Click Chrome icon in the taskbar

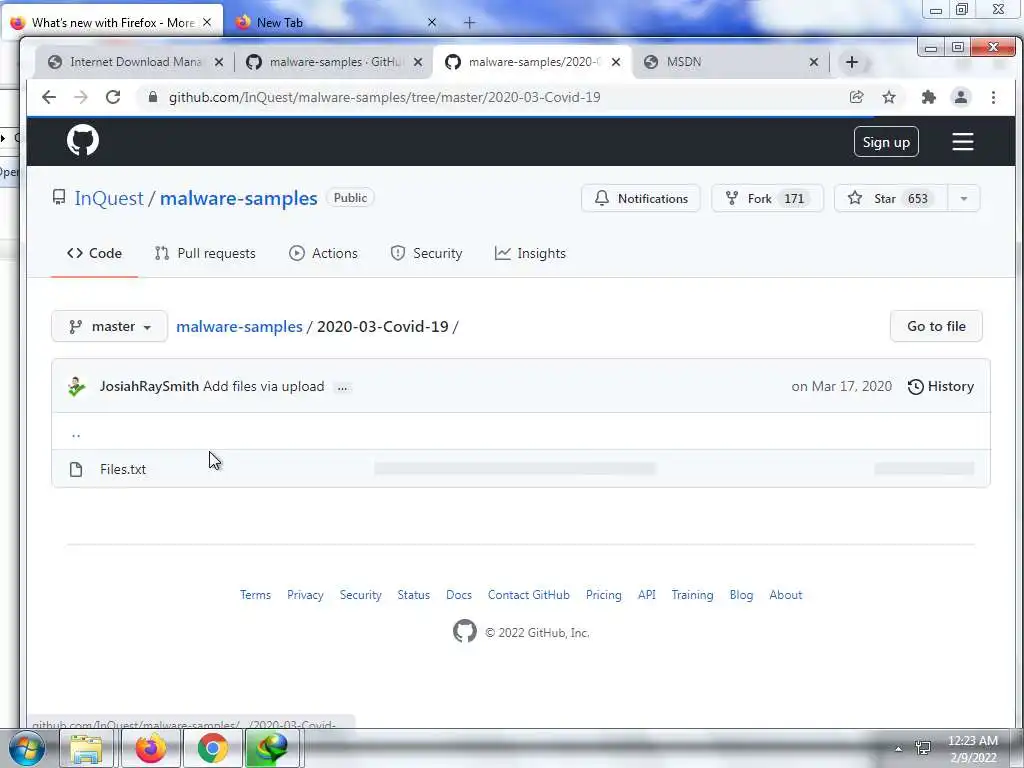(x=212, y=748)
